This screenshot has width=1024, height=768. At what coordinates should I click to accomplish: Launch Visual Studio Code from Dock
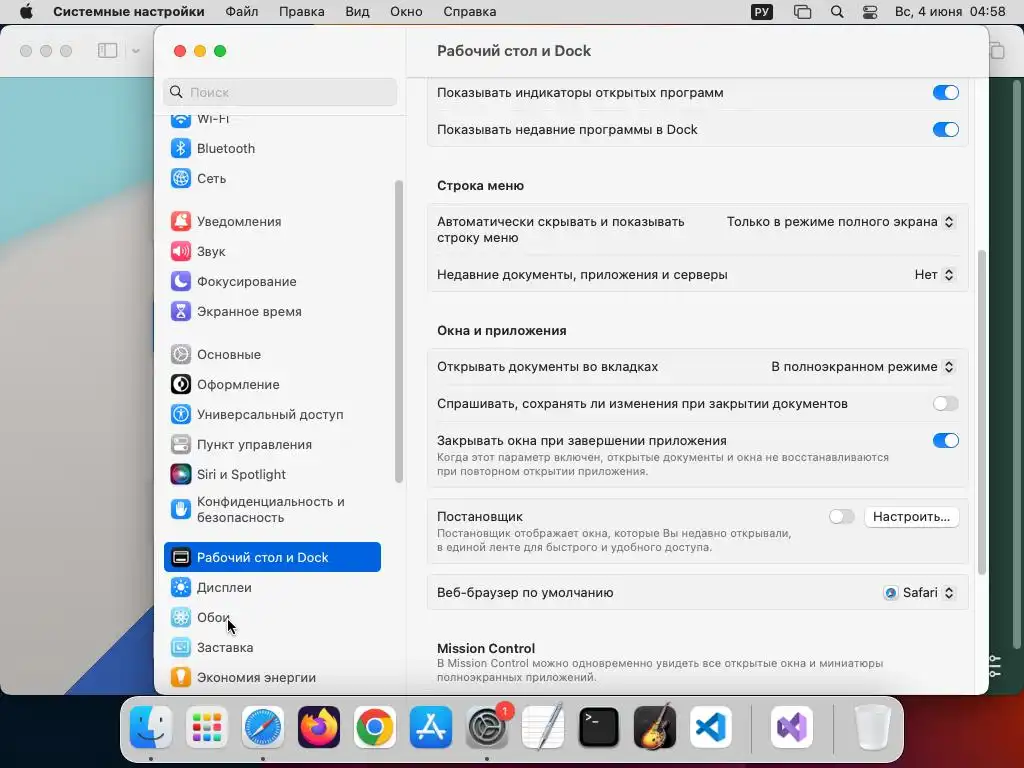coord(711,727)
